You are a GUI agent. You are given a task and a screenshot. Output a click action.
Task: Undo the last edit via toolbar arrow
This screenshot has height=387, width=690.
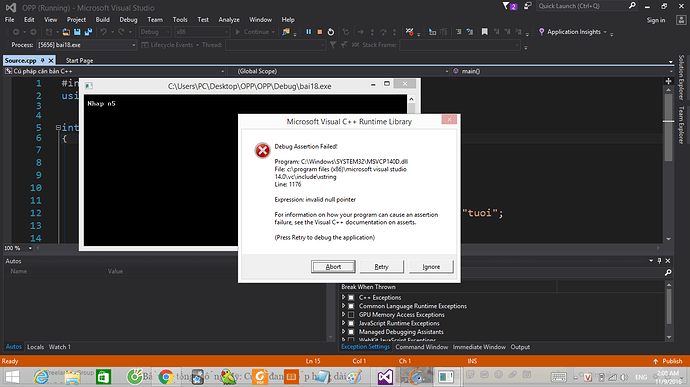(103, 32)
